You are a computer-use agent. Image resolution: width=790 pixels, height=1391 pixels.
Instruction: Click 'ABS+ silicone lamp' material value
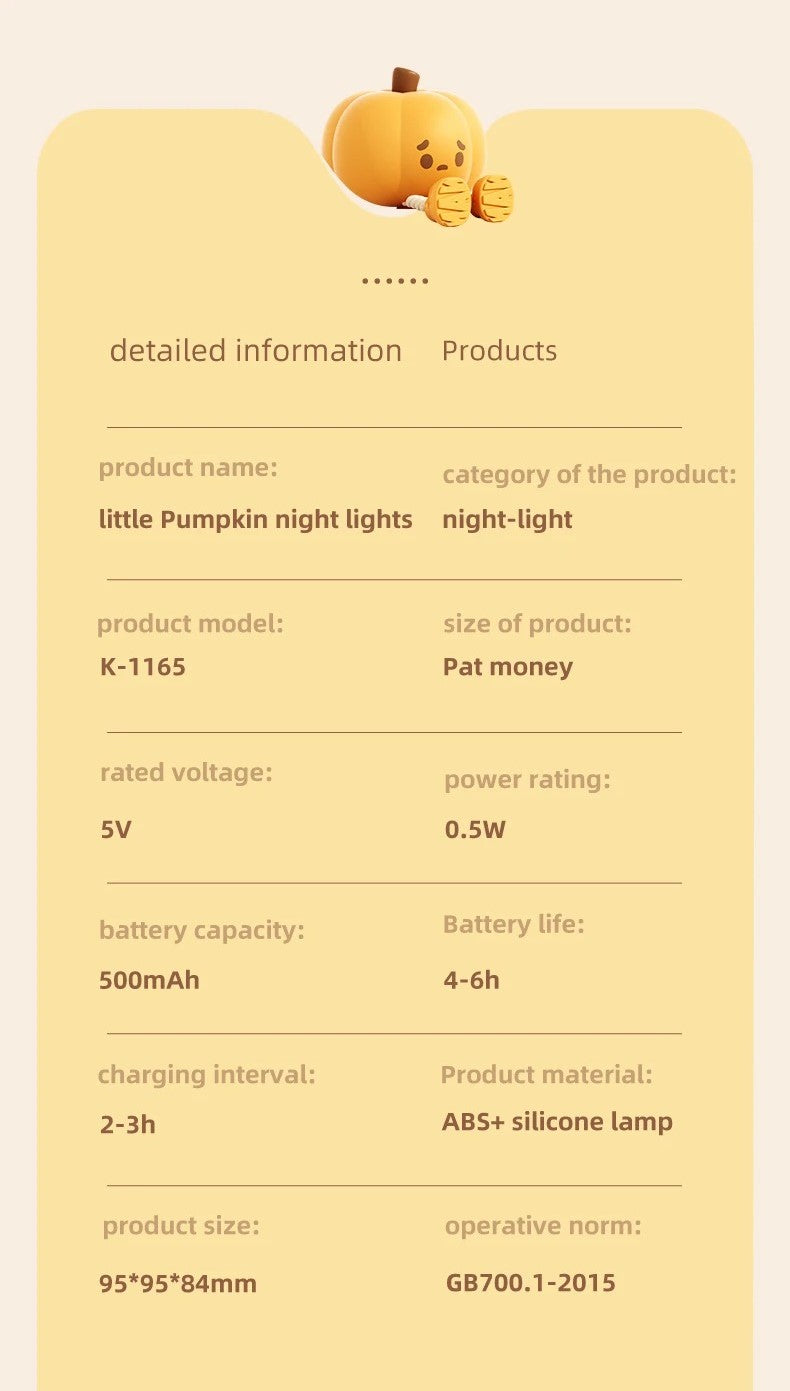click(557, 1122)
